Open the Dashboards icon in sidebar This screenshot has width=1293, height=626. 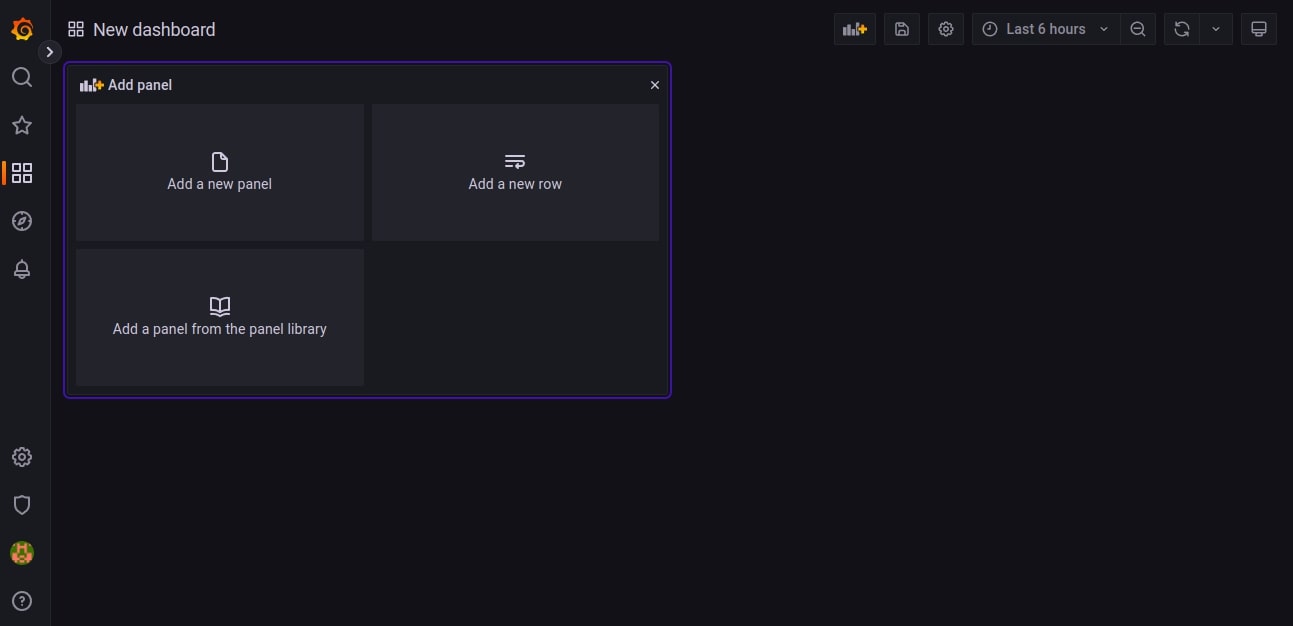[22, 173]
